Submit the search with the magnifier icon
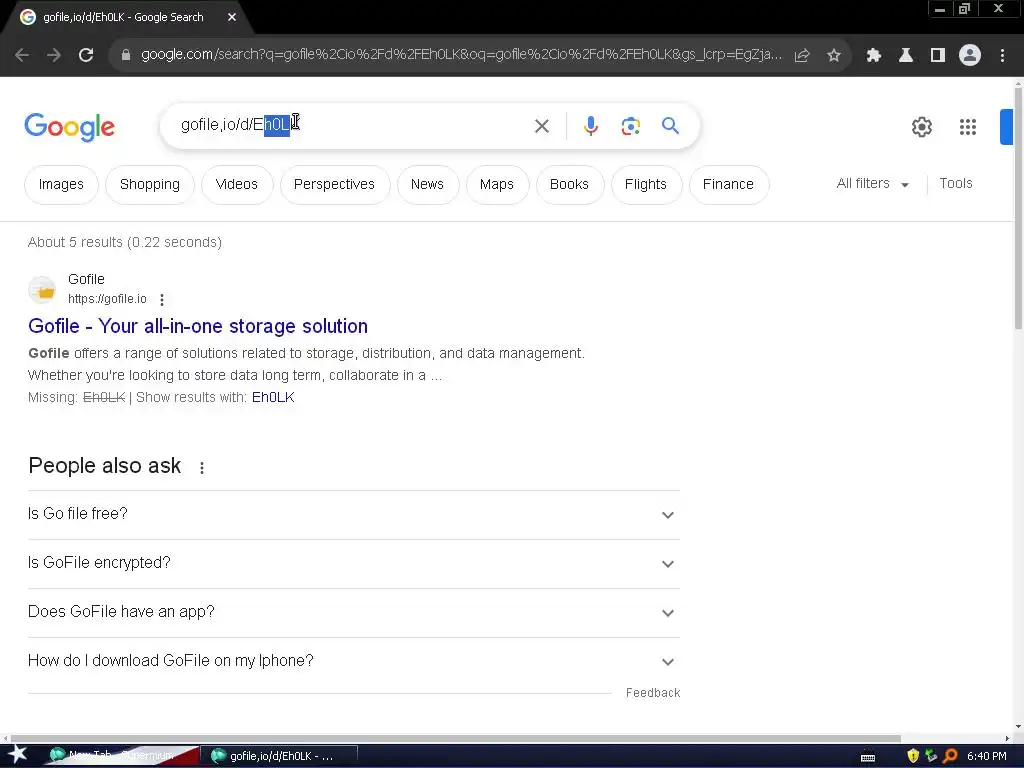 pos(671,125)
